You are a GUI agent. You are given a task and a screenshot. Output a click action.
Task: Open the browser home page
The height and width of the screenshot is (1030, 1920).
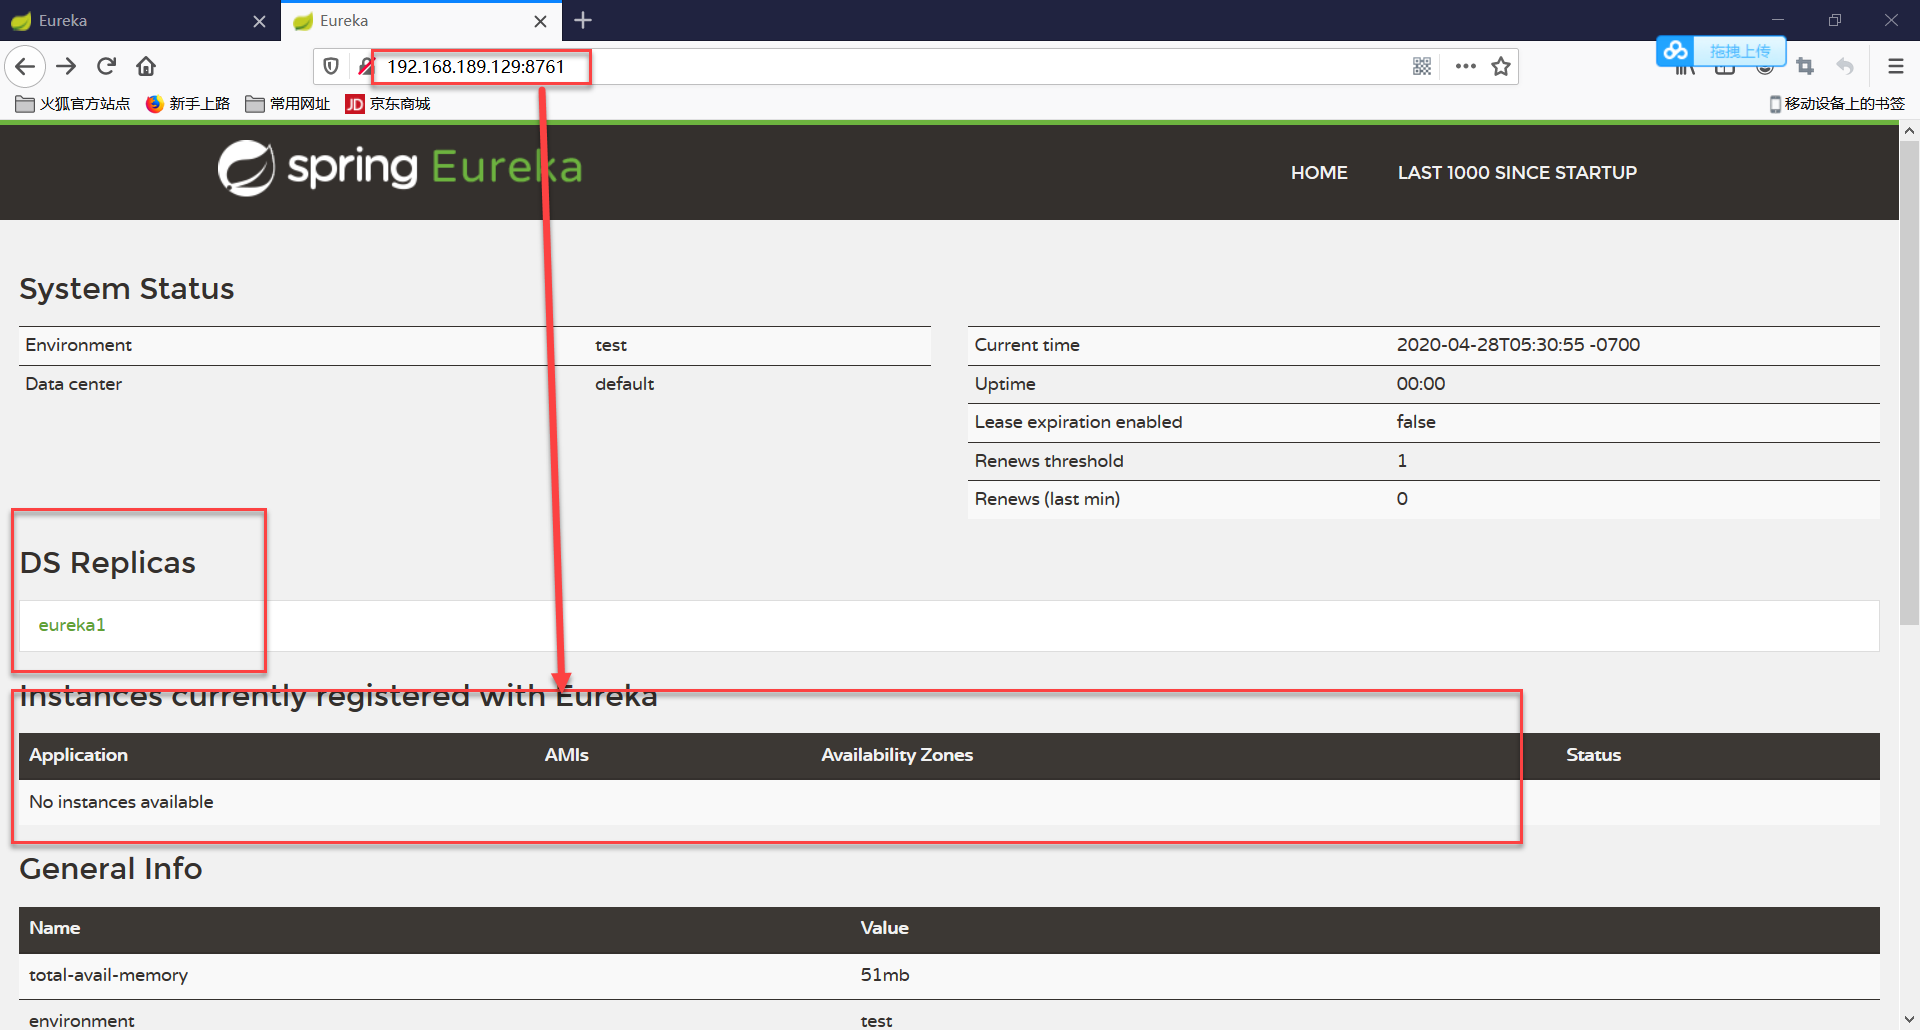pyautogui.click(x=146, y=67)
